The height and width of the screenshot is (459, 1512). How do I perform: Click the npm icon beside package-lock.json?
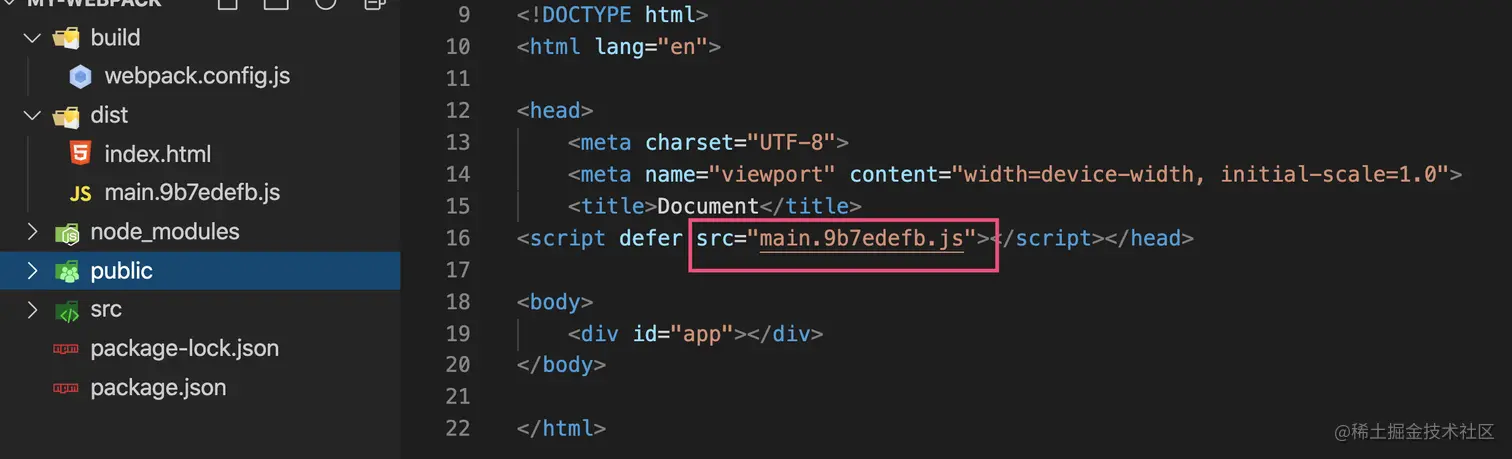pyautogui.click(x=66, y=349)
